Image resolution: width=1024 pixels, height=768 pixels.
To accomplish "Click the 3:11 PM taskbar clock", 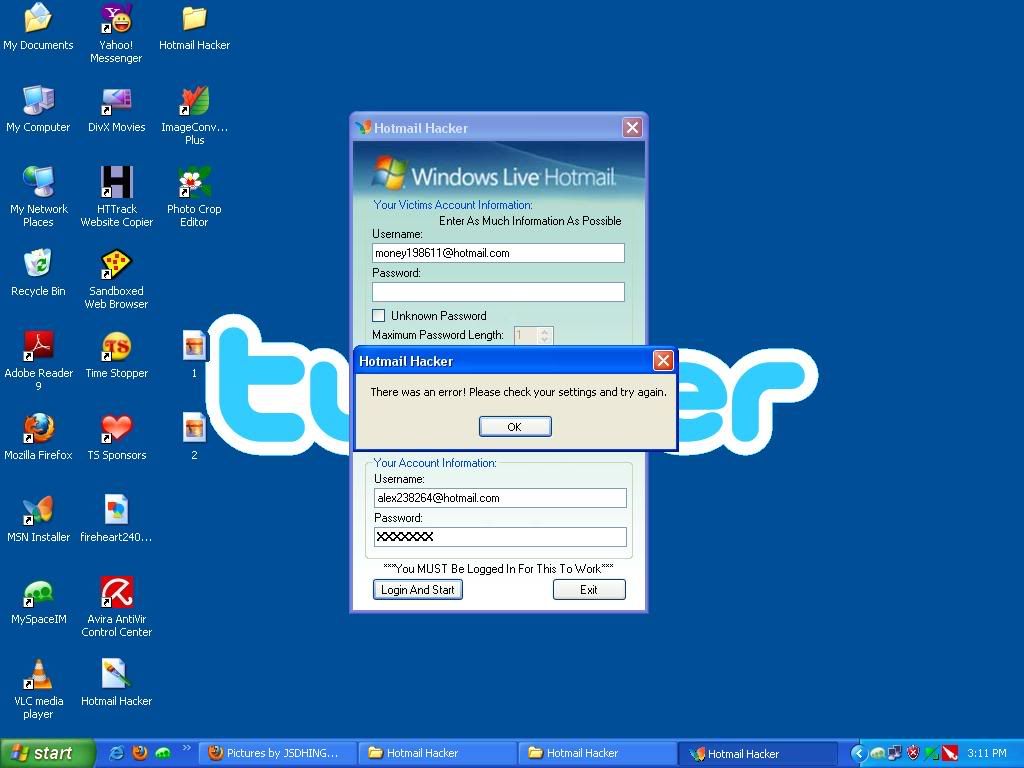I will pyautogui.click(x=987, y=754).
